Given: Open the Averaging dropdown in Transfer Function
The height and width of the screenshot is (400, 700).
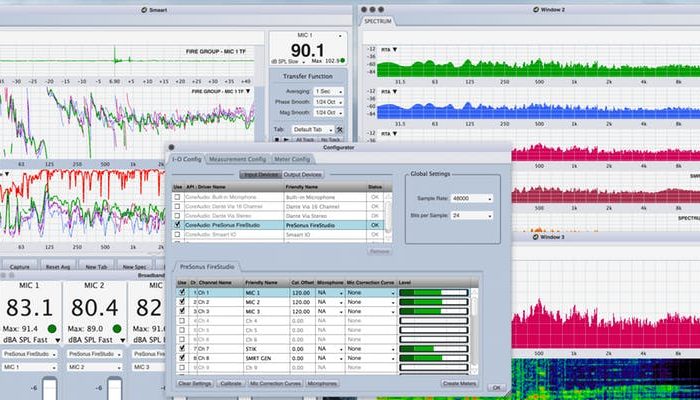Looking at the screenshot, I should coord(328,90).
